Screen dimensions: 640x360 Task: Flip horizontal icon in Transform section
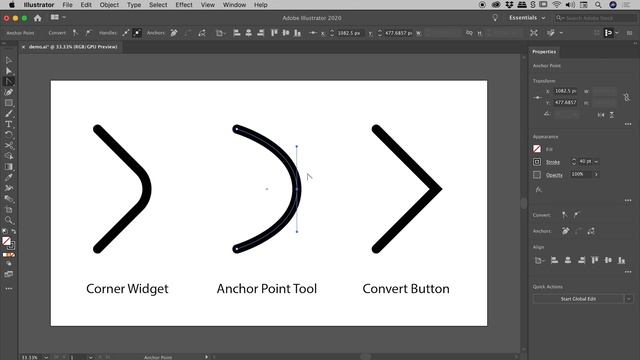pyautogui.click(x=601, y=115)
